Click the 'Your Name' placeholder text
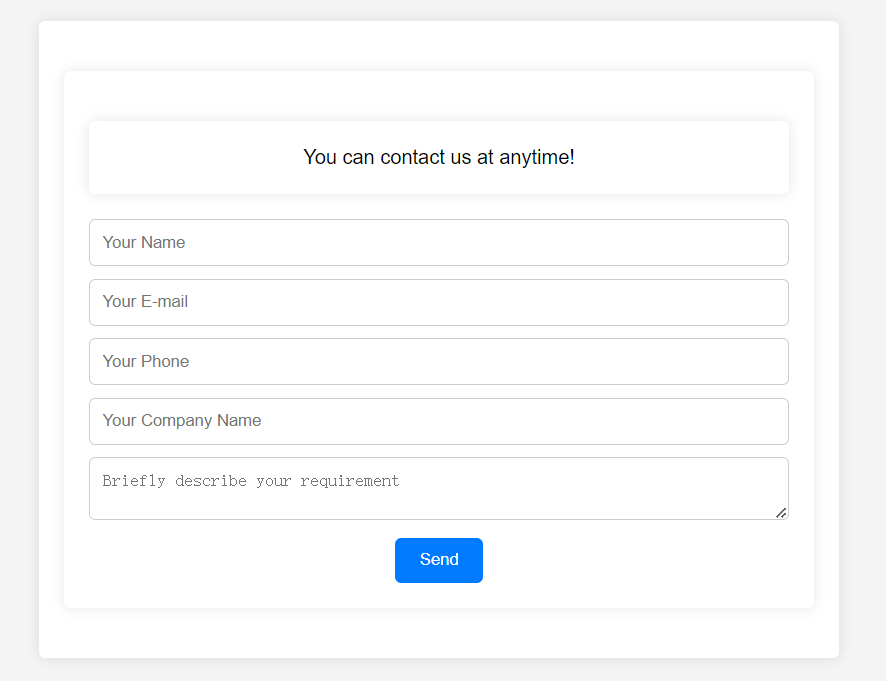Image resolution: width=886 pixels, height=681 pixels. coord(144,243)
